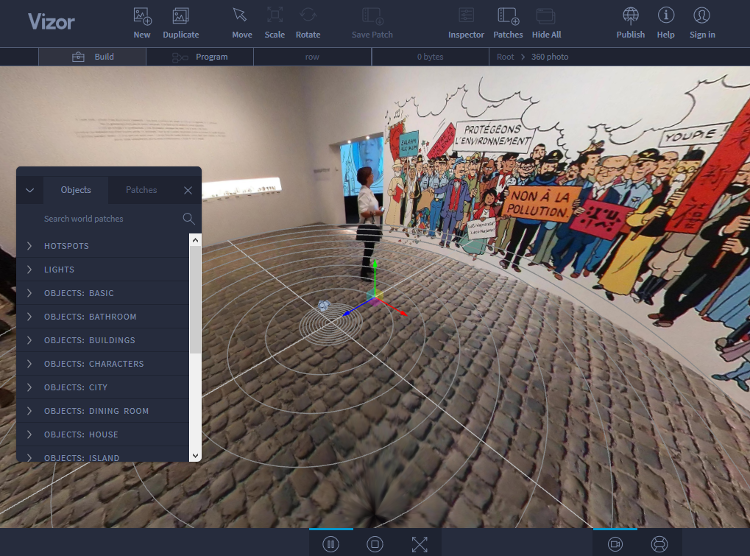Viewport: 750px width, 556px height.
Task: Collapse the panel using chevron
Action: pyautogui.click(x=30, y=190)
